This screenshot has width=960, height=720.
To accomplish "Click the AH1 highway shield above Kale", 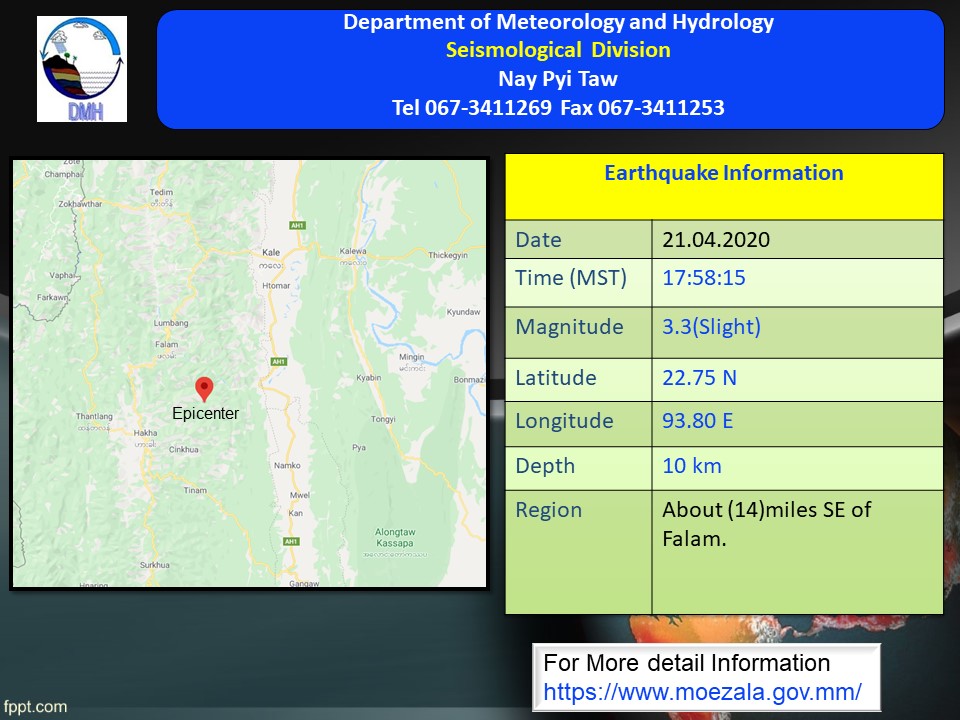I will (x=296, y=226).
